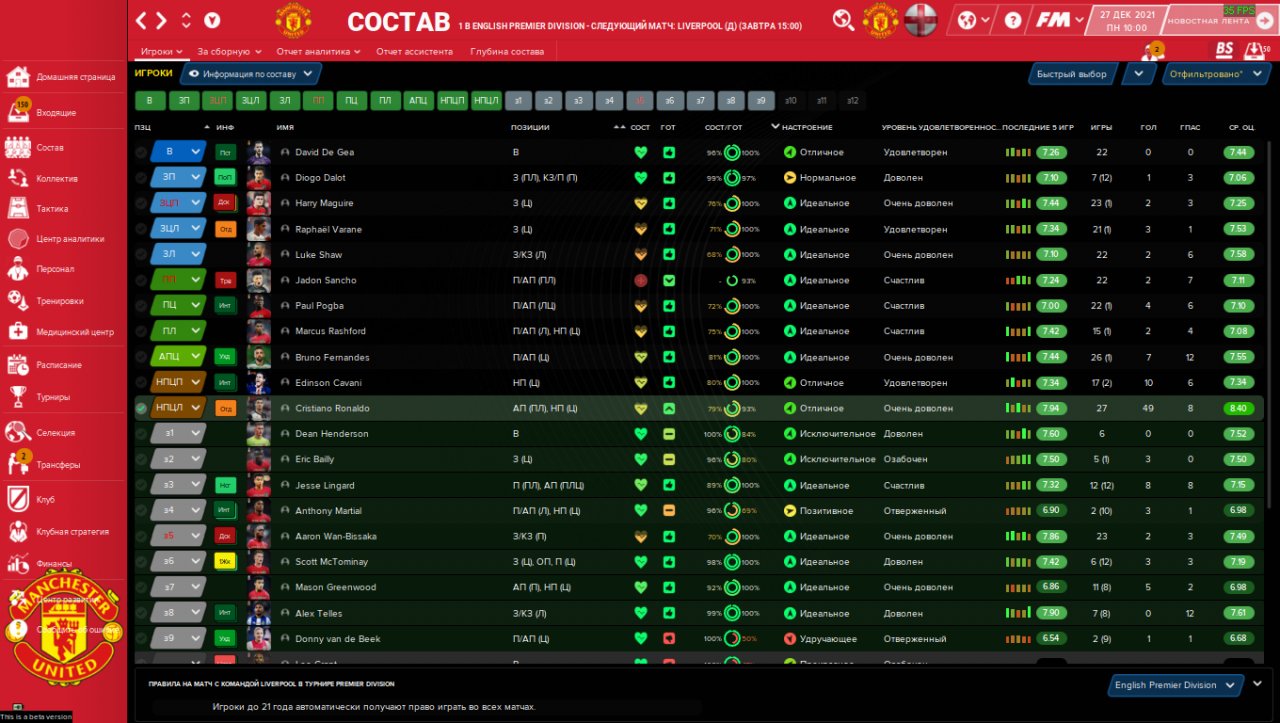The image size is (1280, 723).
Task: Open Cristiano Ronaldo's face thumbnail
Action: click(x=259, y=408)
